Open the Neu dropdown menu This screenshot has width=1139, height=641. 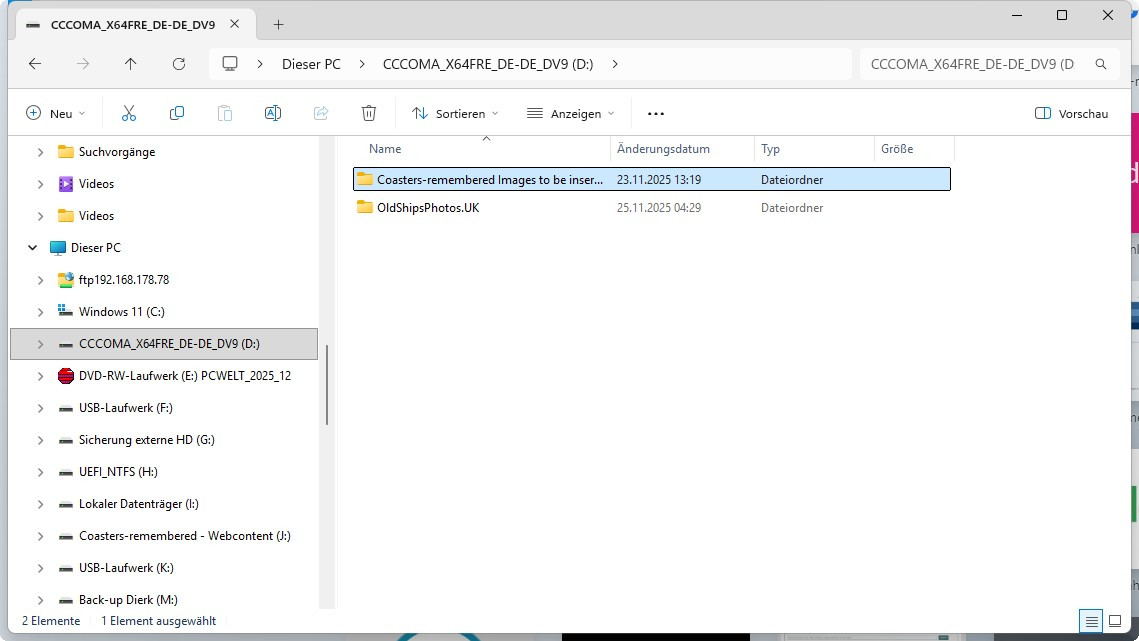55,113
